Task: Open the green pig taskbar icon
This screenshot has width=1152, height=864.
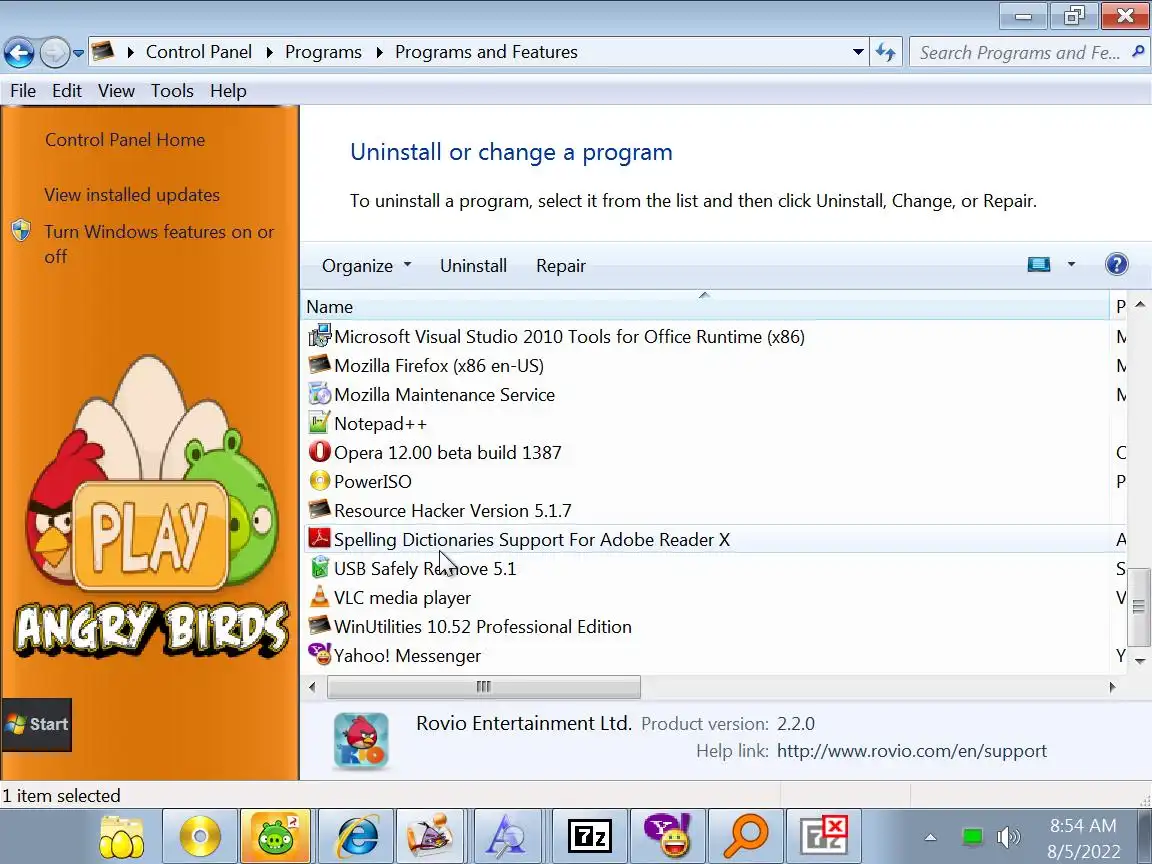Action: [276, 836]
